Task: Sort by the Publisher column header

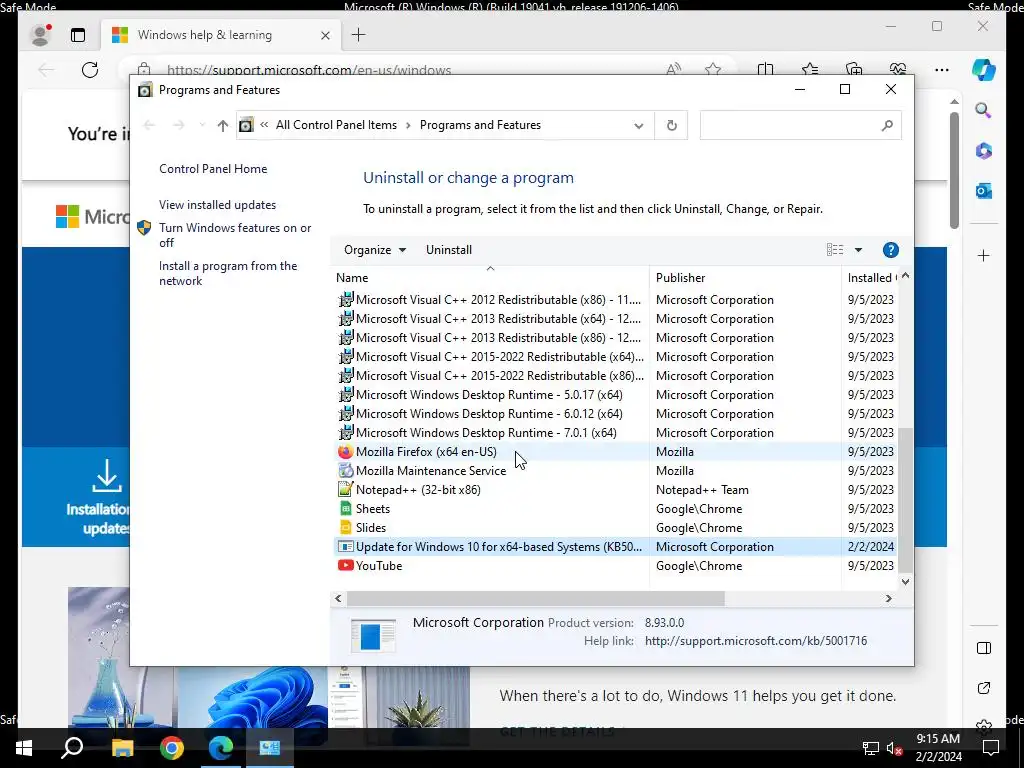Action: [x=745, y=278]
